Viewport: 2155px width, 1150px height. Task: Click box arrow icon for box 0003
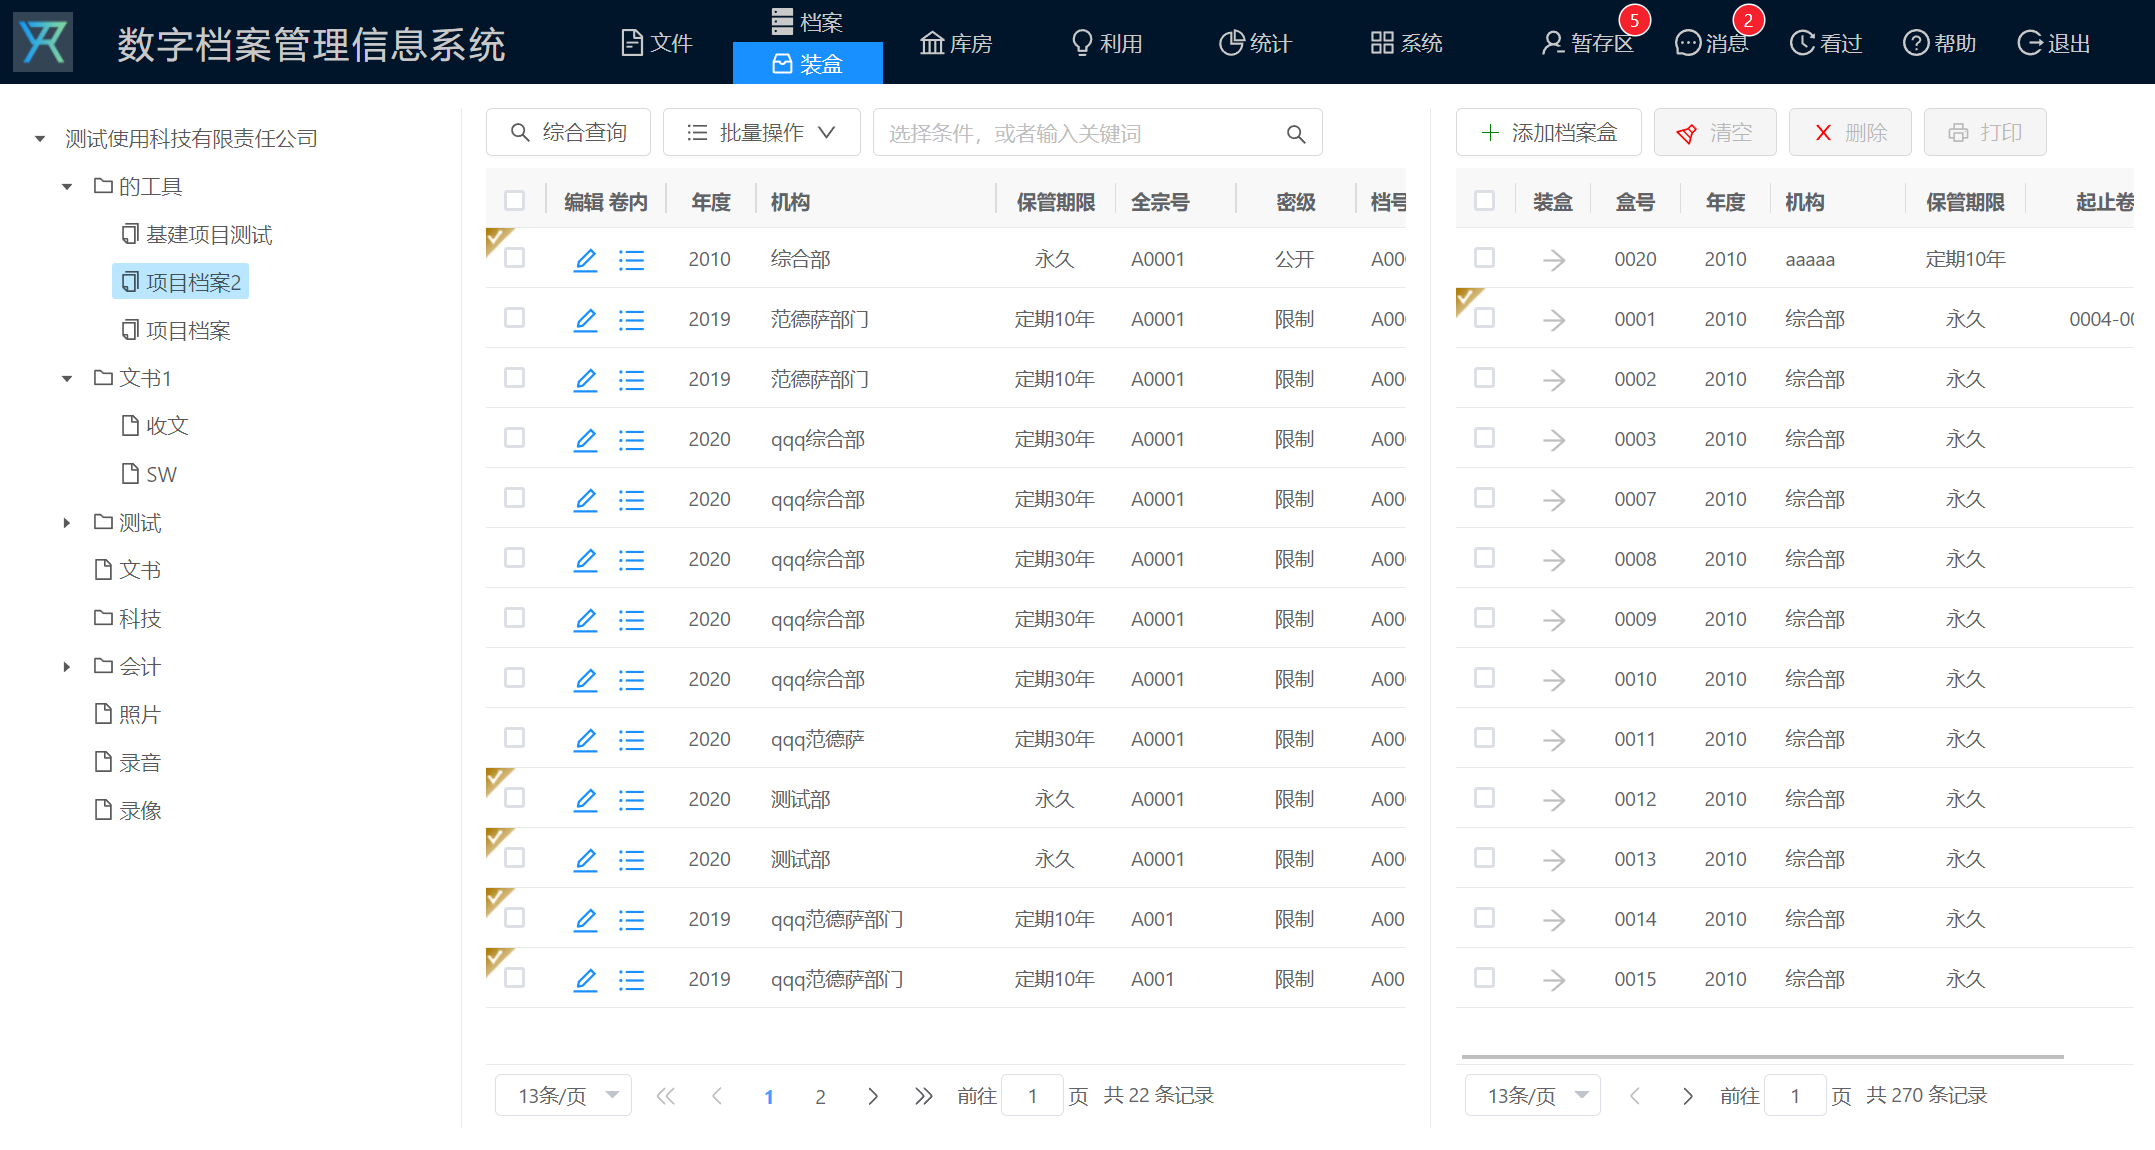1553,440
